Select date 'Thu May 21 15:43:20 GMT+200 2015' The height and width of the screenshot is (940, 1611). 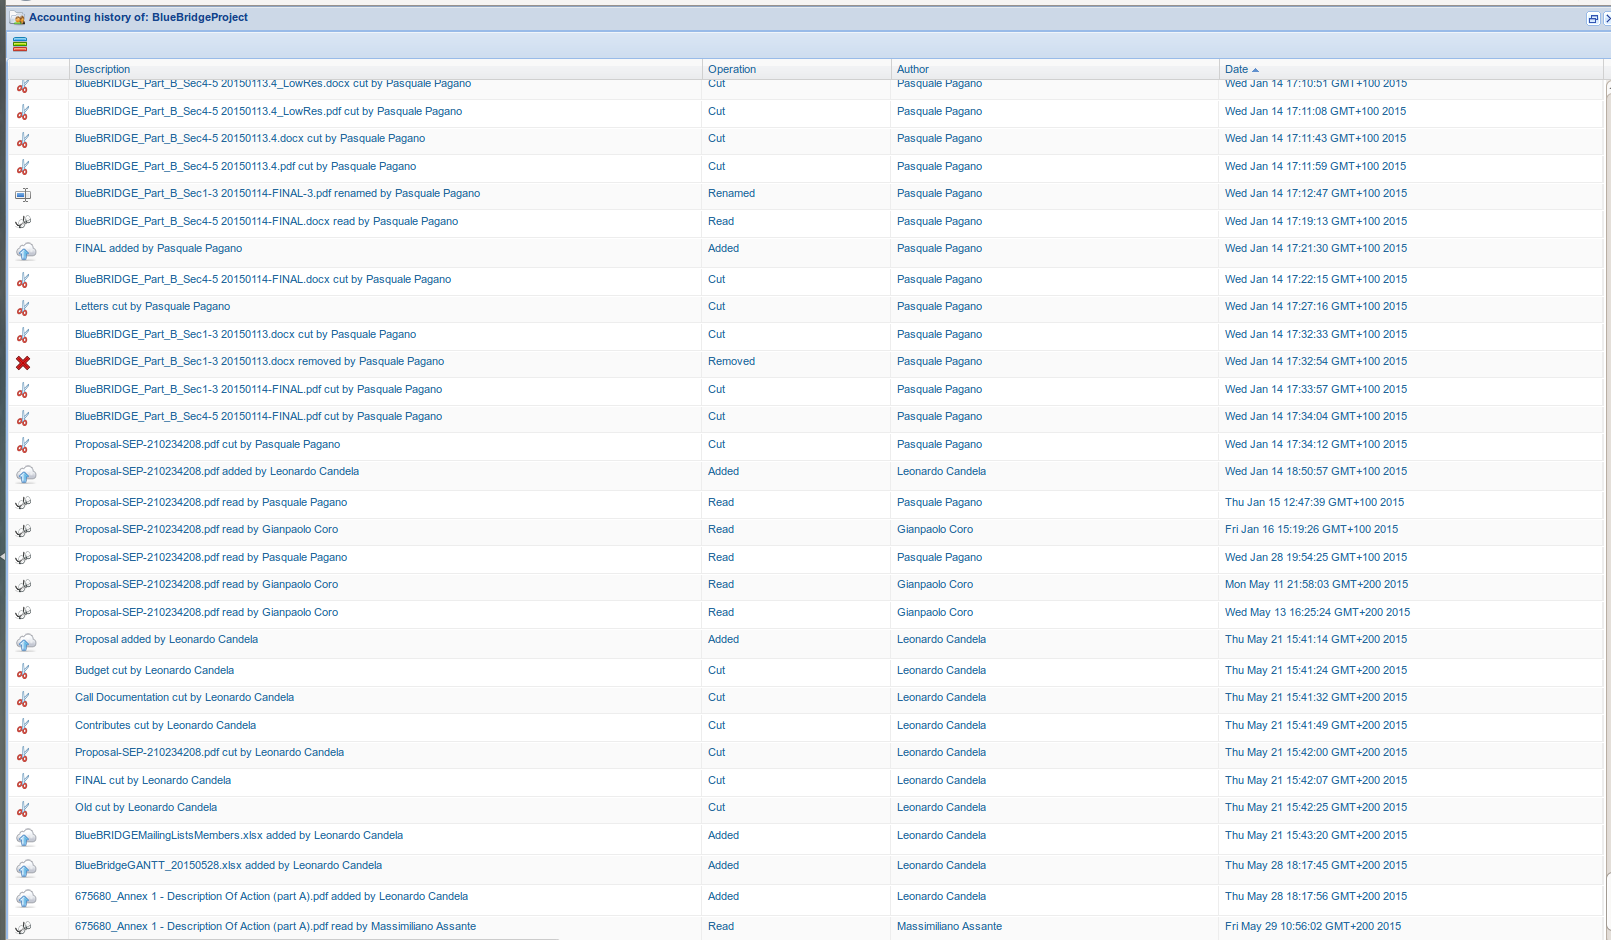point(1316,836)
